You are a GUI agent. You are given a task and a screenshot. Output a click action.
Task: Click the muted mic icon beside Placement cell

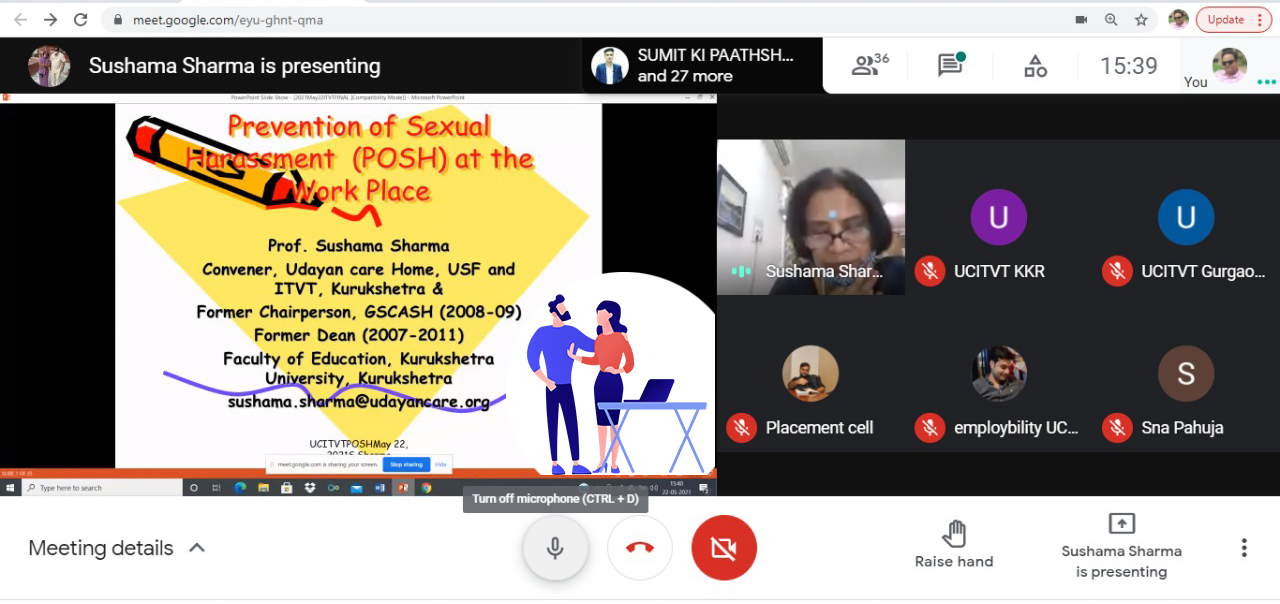pos(741,428)
